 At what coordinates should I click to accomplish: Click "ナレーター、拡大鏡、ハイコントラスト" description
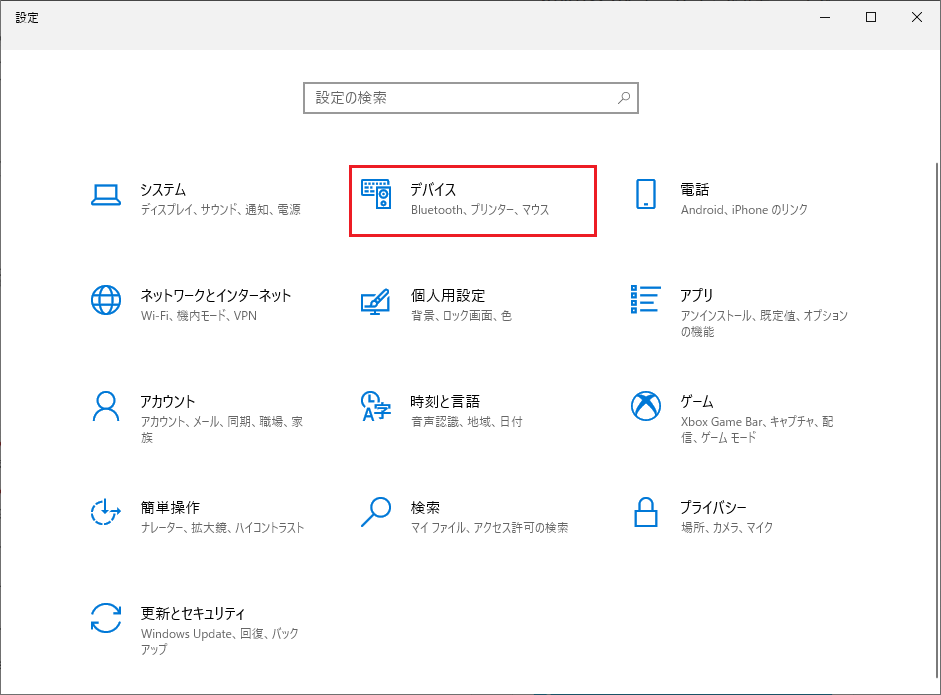click(222, 528)
